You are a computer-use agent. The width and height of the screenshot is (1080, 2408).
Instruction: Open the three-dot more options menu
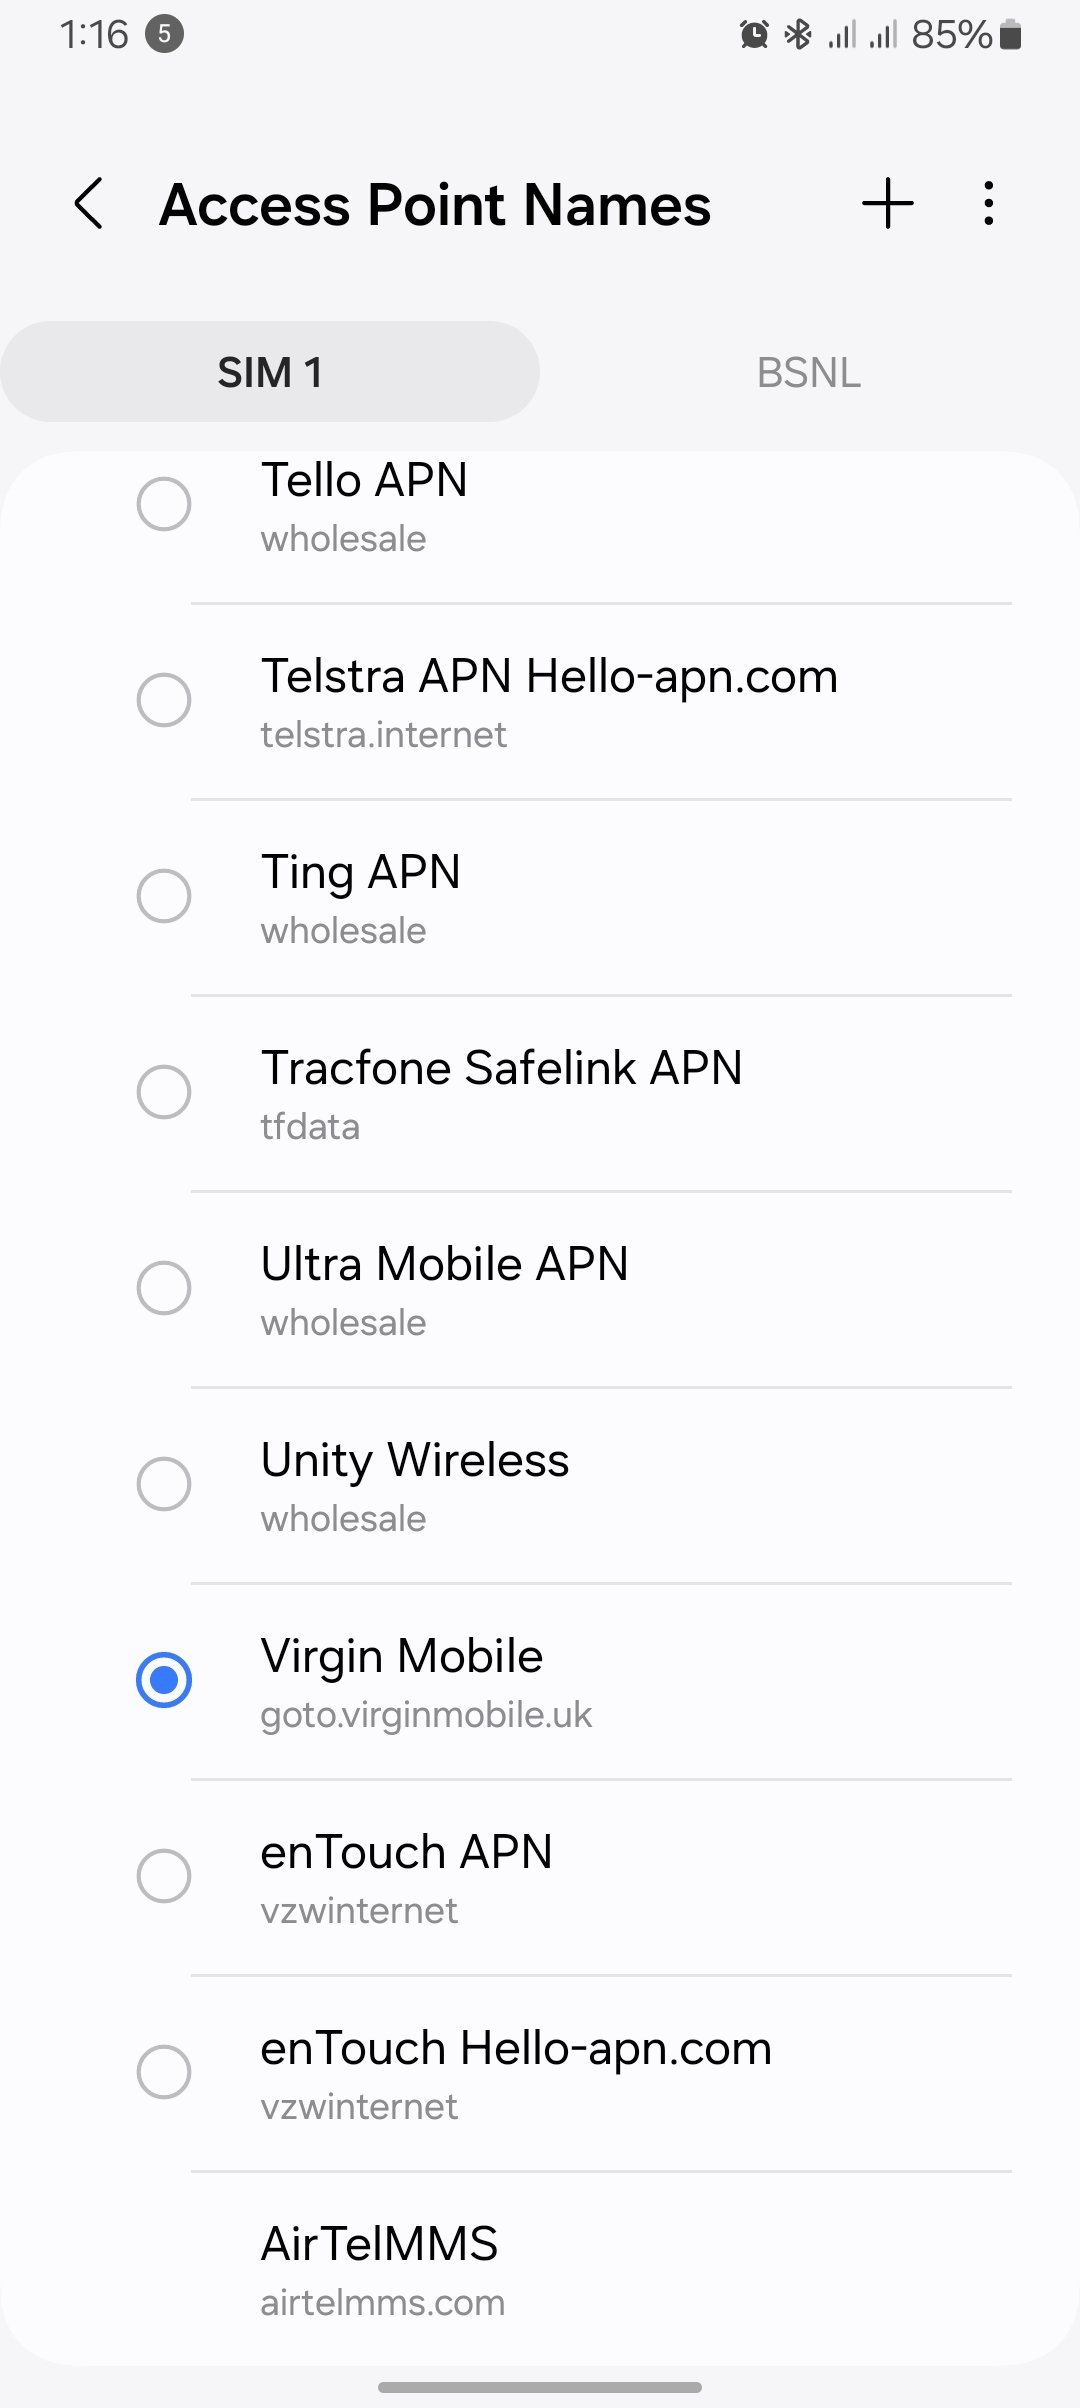click(x=988, y=204)
